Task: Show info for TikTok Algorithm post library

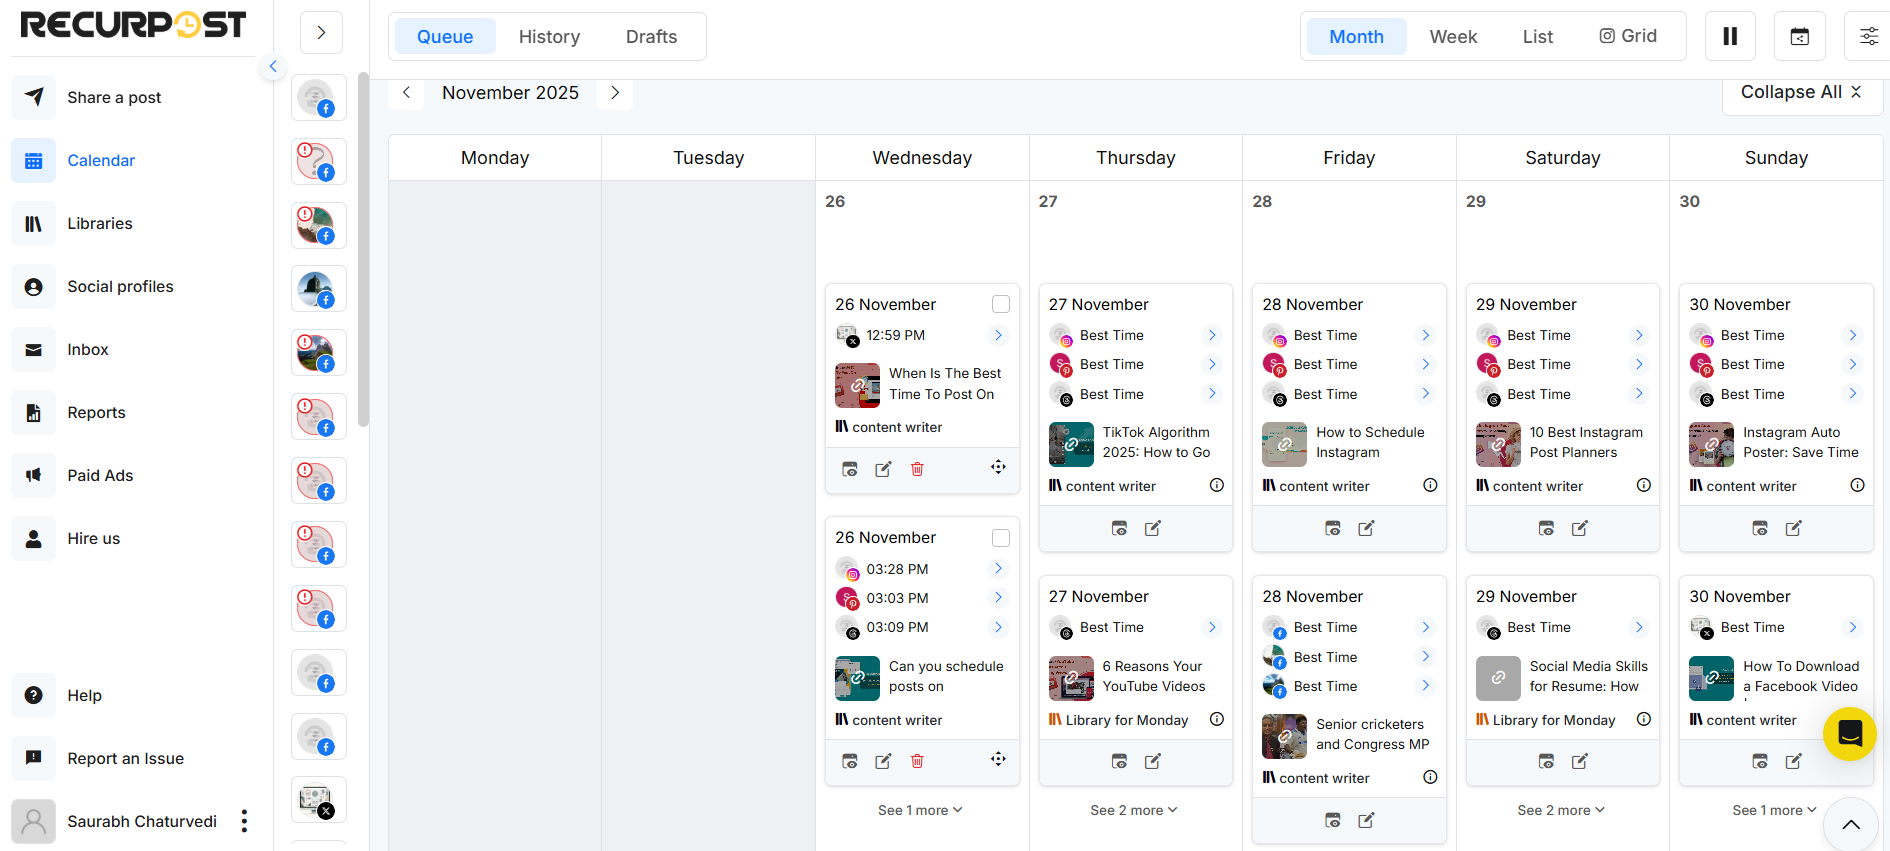Action: (x=1217, y=485)
